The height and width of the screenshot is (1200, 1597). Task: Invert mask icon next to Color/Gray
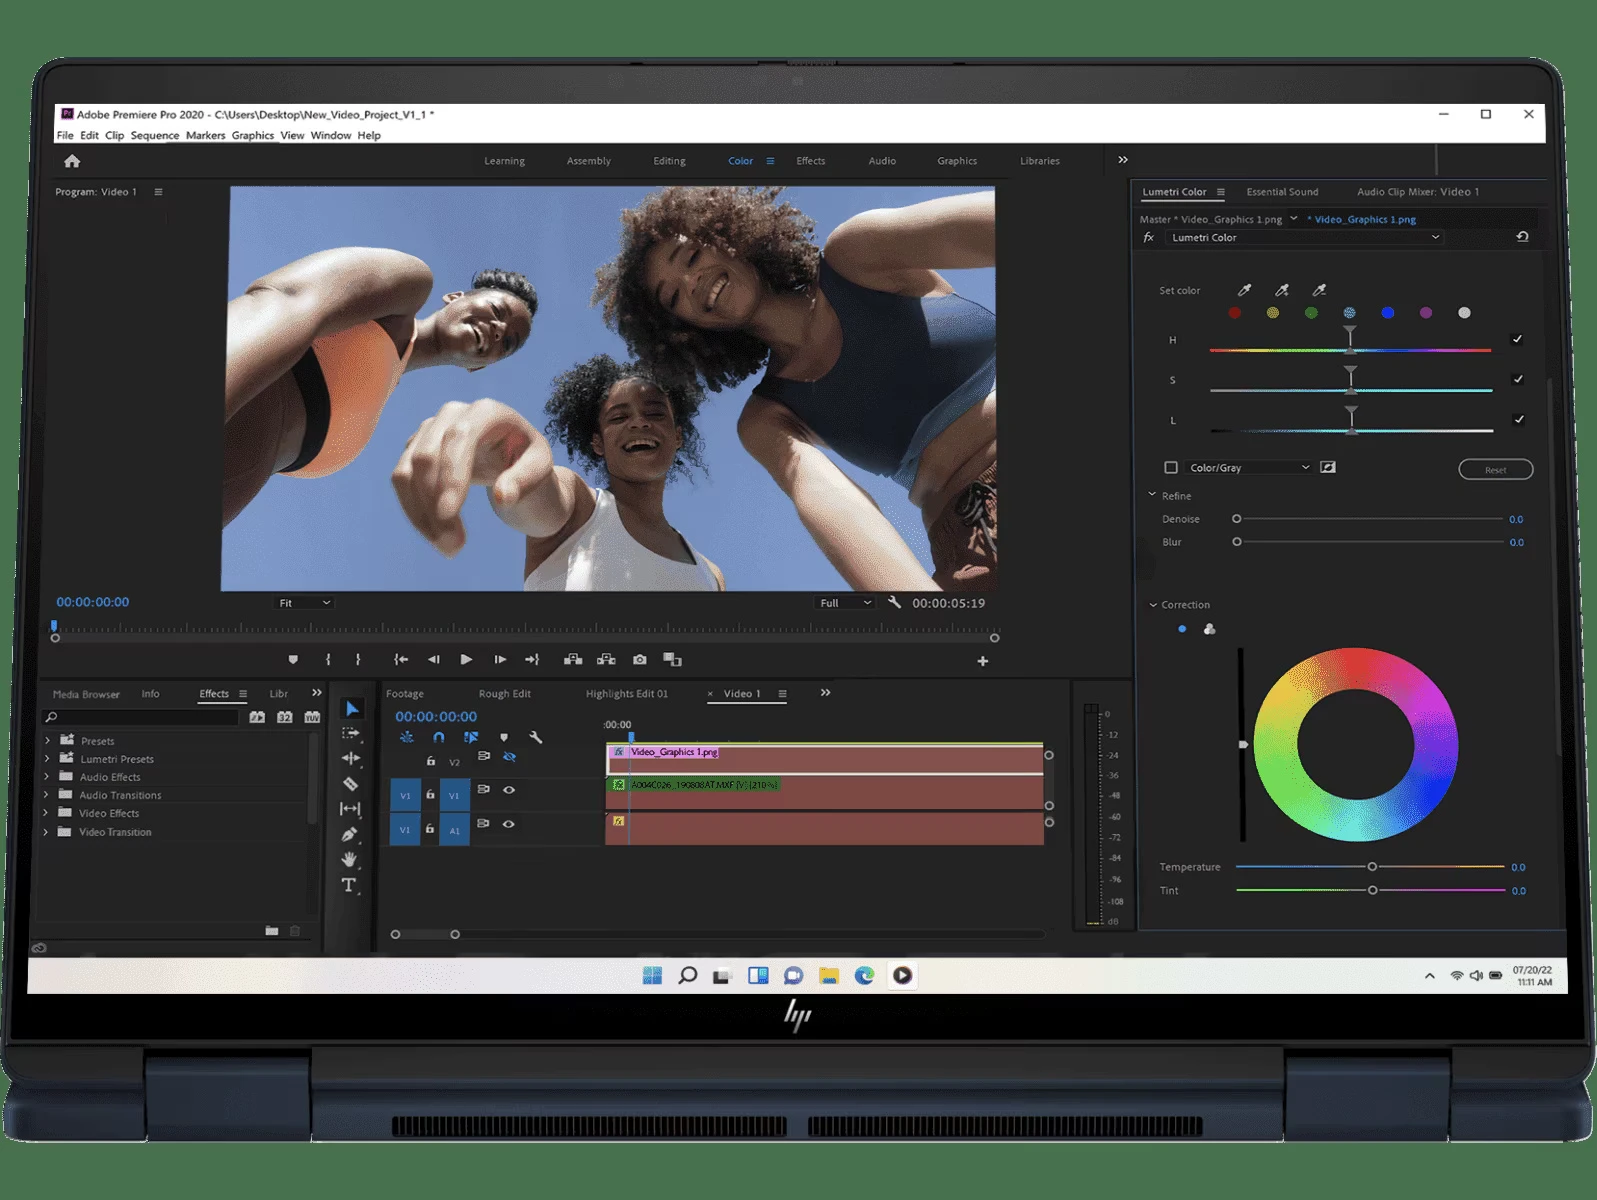[1328, 467]
